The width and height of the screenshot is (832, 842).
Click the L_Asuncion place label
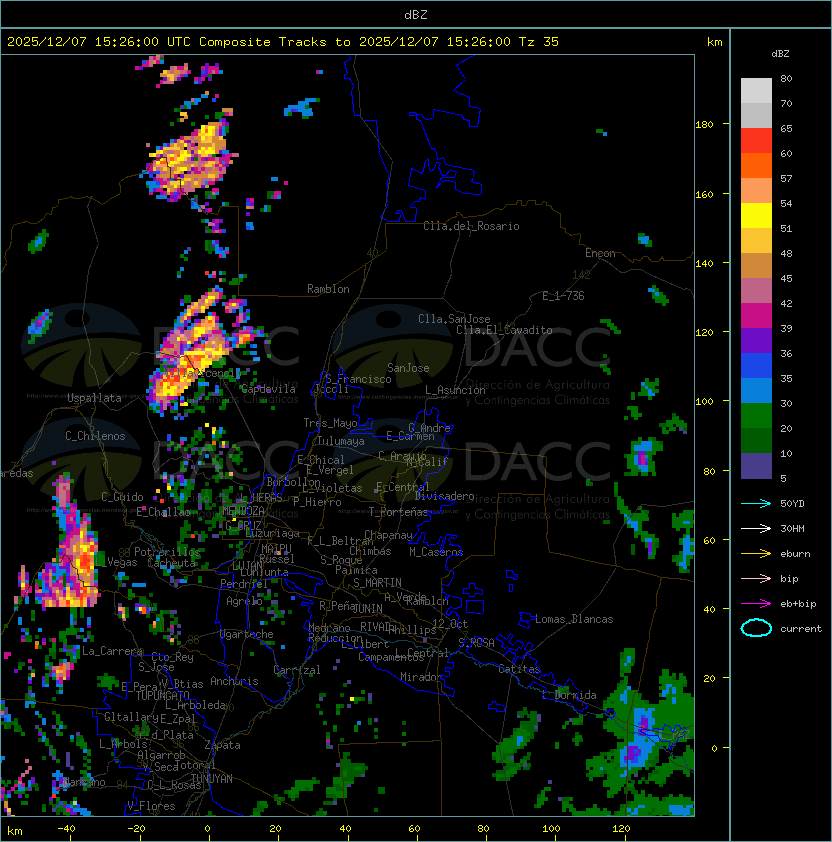[x=455, y=390]
